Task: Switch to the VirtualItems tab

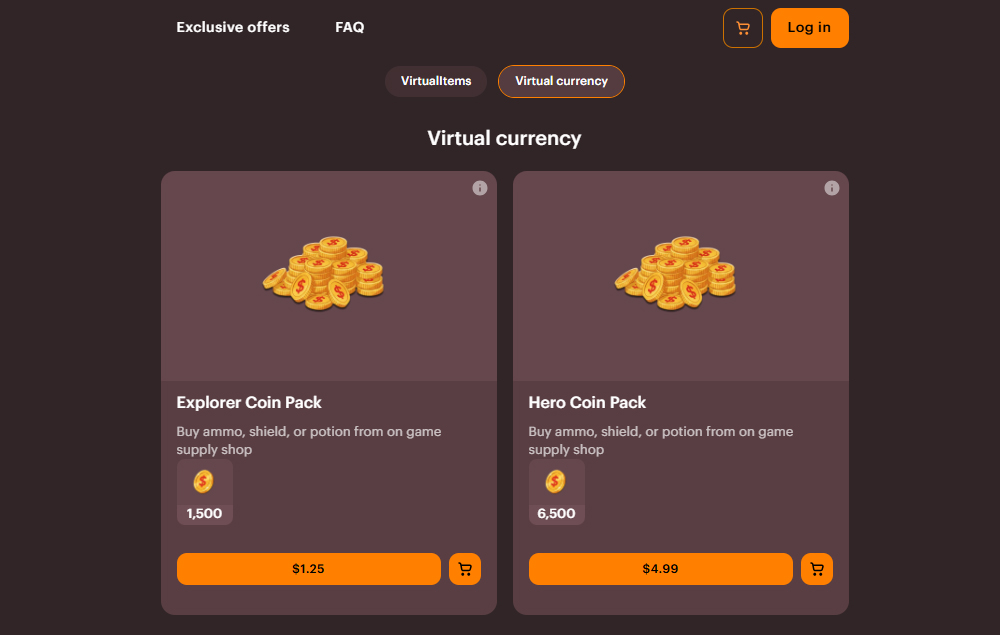Action: coord(436,81)
